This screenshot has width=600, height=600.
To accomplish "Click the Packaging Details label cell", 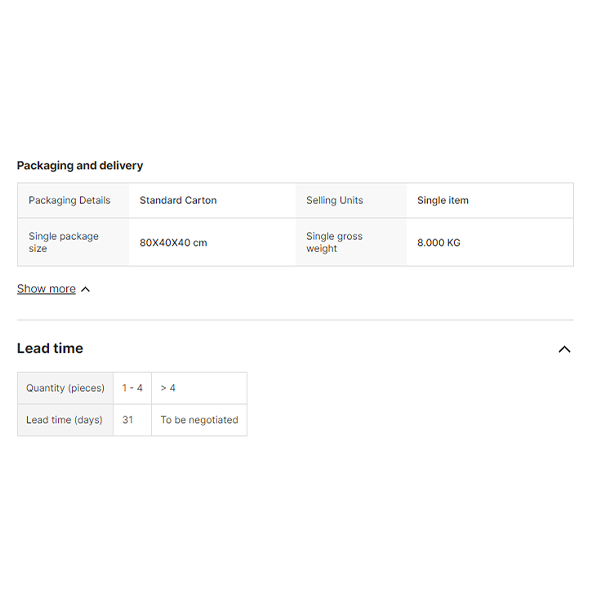I will (69, 200).
